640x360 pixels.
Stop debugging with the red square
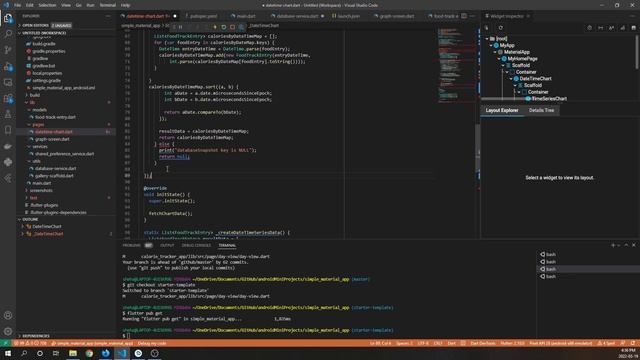coord(232,27)
